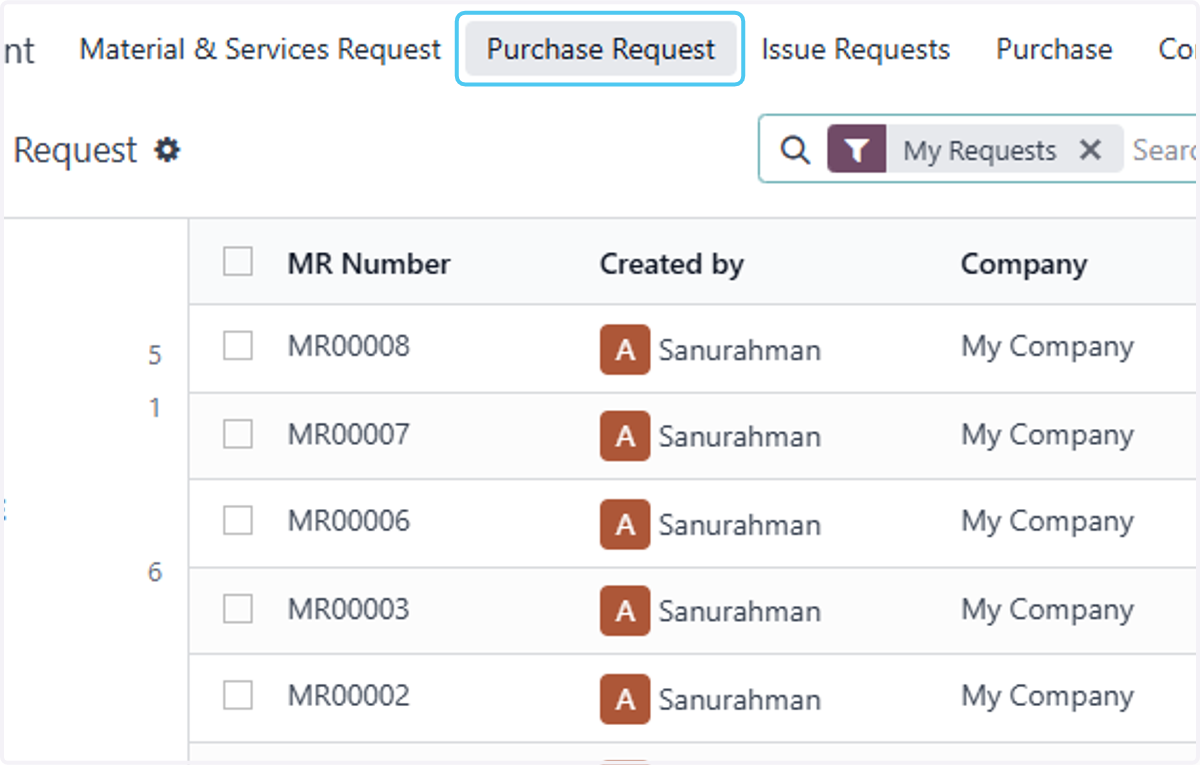Click the name Sanurahman in the MR00002 row
Image resolution: width=1200 pixels, height=765 pixels.
pyautogui.click(x=740, y=700)
